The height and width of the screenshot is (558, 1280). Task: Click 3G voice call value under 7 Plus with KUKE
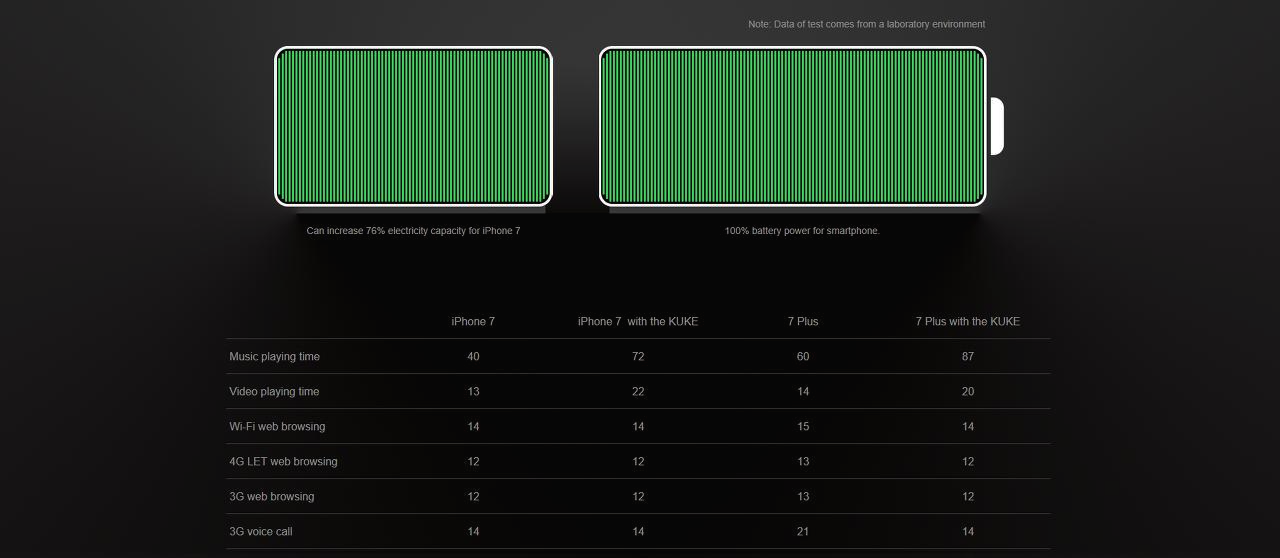(x=968, y=531)
